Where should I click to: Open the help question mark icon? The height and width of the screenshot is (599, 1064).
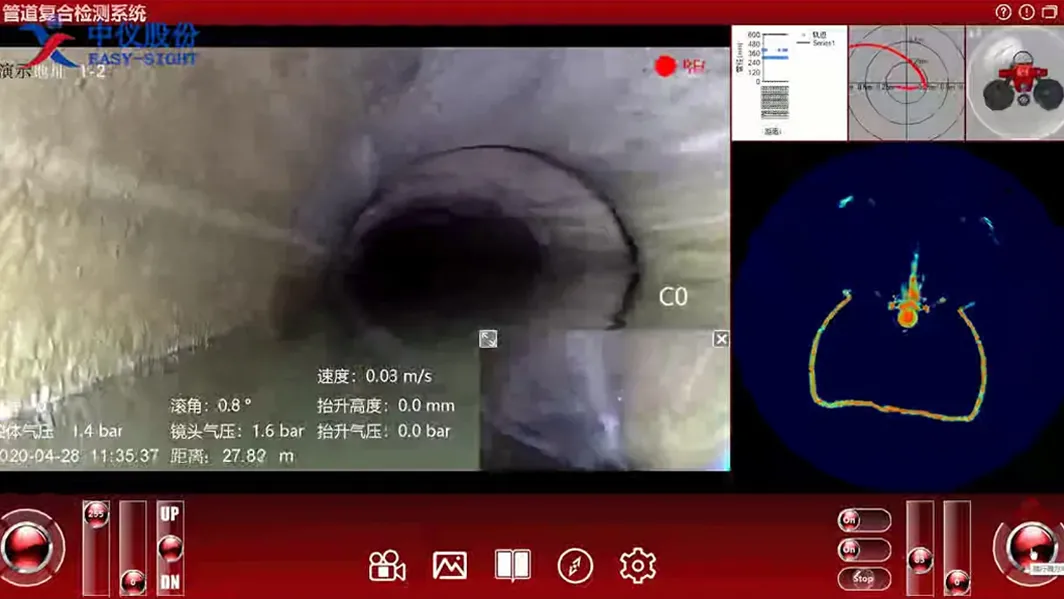[1002, 13]
